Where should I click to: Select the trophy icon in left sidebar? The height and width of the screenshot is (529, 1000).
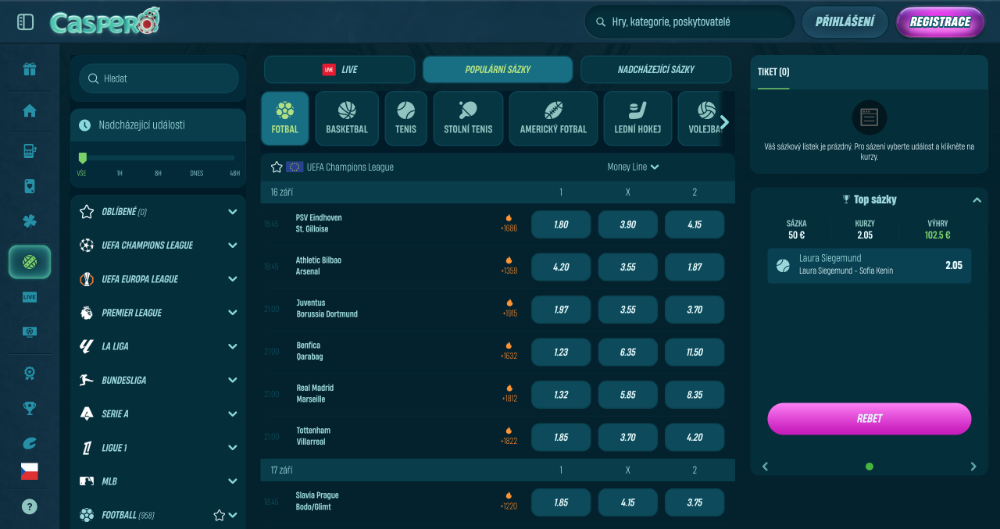click(x=29, y=407)
